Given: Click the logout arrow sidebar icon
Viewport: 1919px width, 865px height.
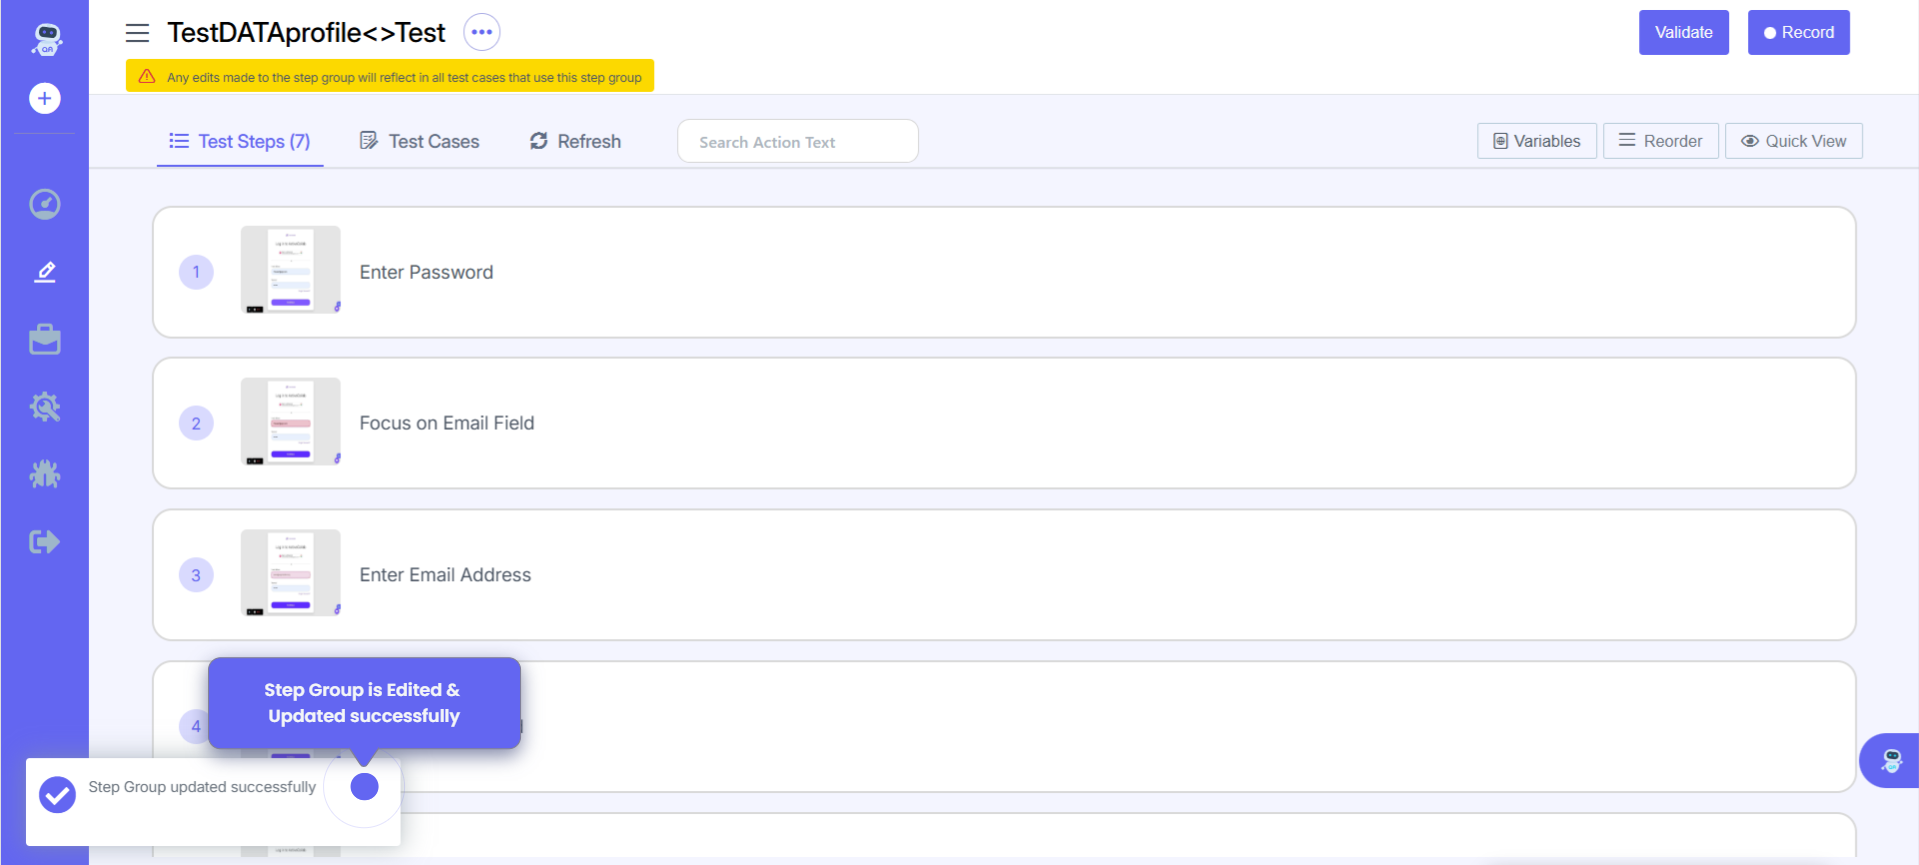Looking at the screenshot, I should point(45,542).
